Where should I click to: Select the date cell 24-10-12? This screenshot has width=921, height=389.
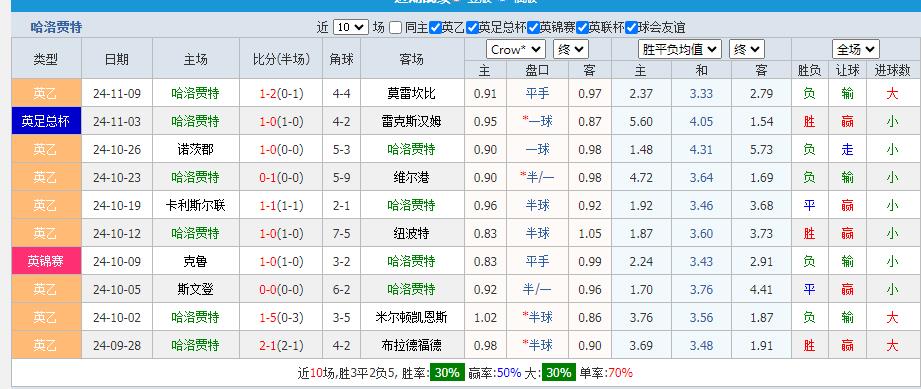[117, 233]
